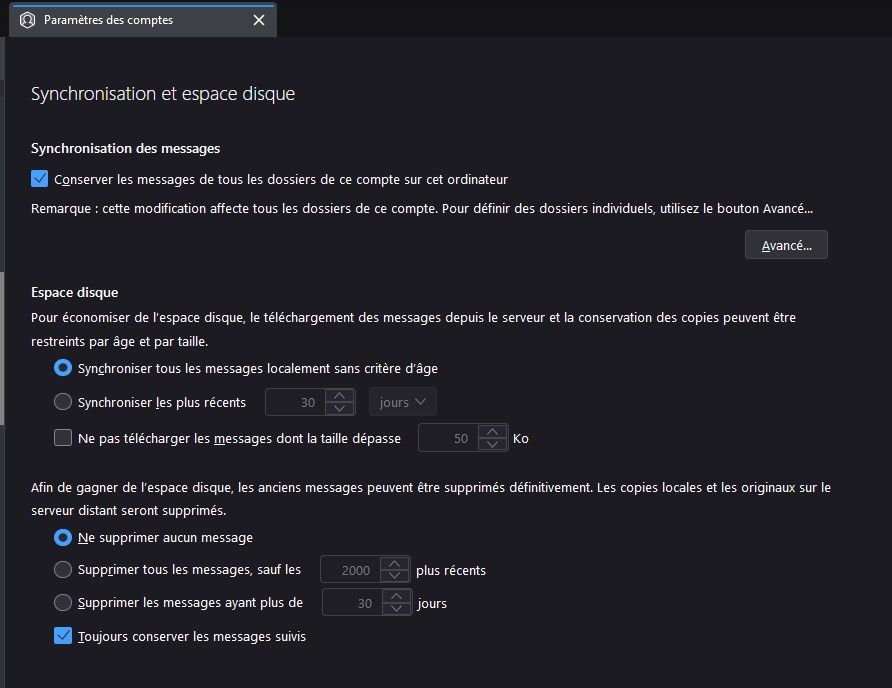
Task: Select Supprimer les messages ayant plus de
Action: 63,603
